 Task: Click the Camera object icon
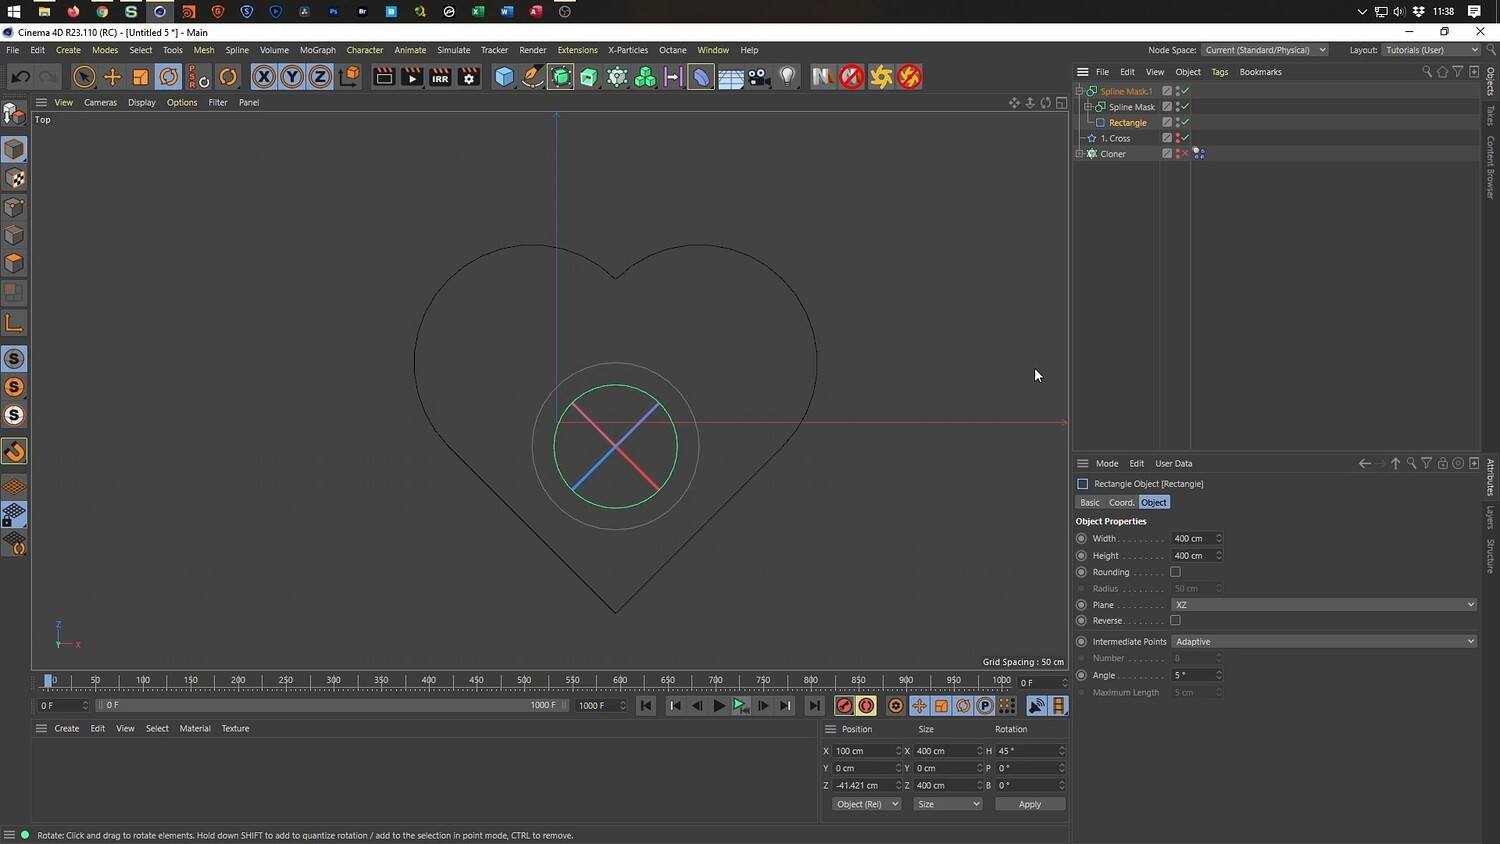tap(759, 77)
